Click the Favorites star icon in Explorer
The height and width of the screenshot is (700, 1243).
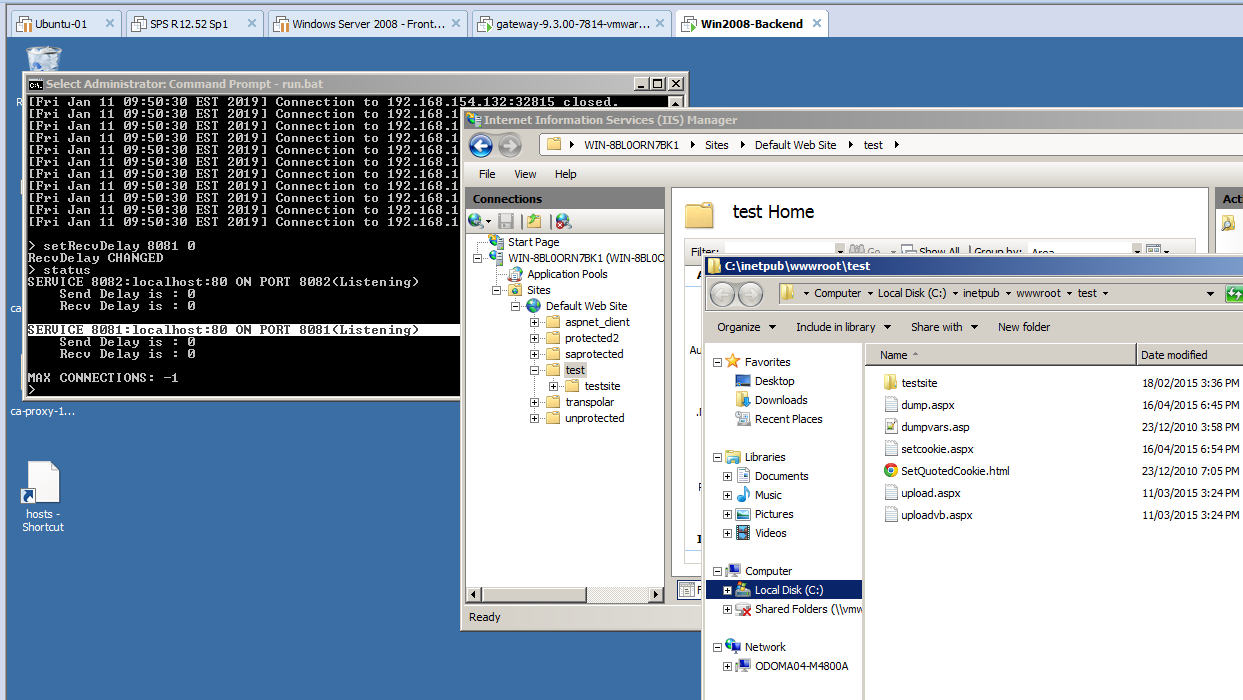[733, 362]
